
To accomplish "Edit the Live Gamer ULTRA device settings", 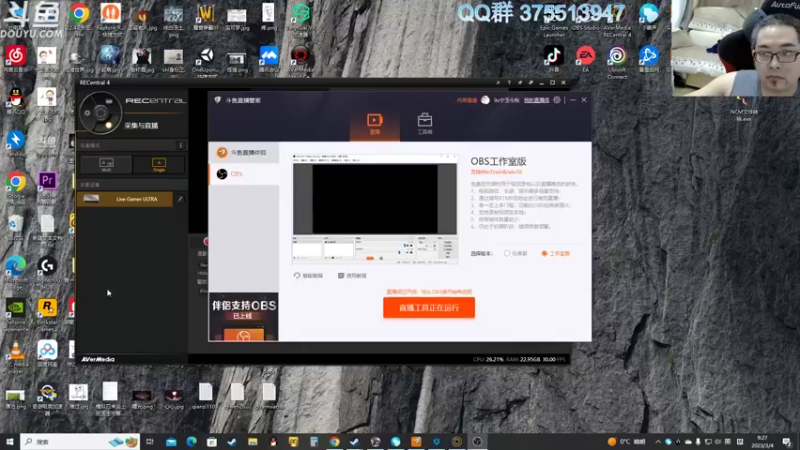I will click(x=180, y=199).
